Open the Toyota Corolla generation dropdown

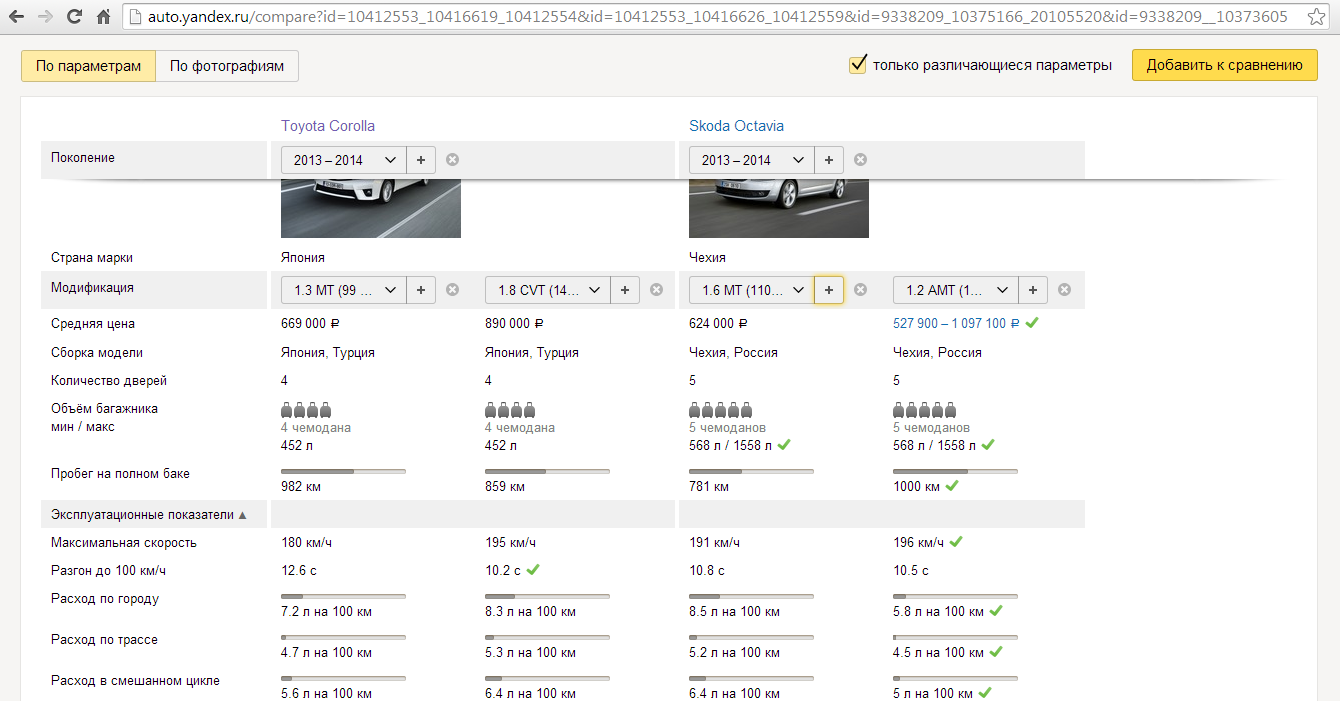click(x=344, y=160)
